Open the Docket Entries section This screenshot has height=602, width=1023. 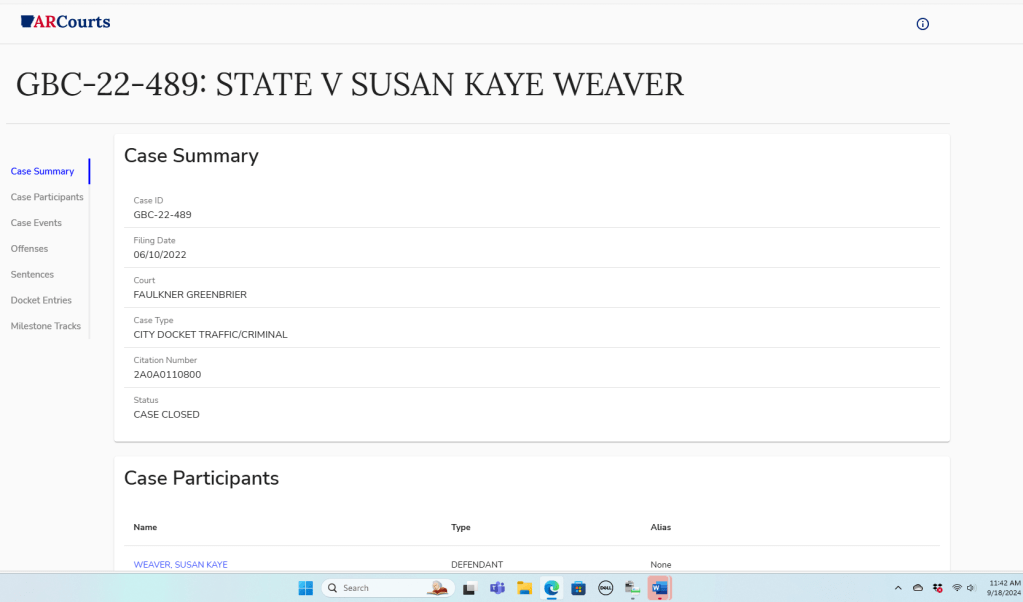(41, 300)
